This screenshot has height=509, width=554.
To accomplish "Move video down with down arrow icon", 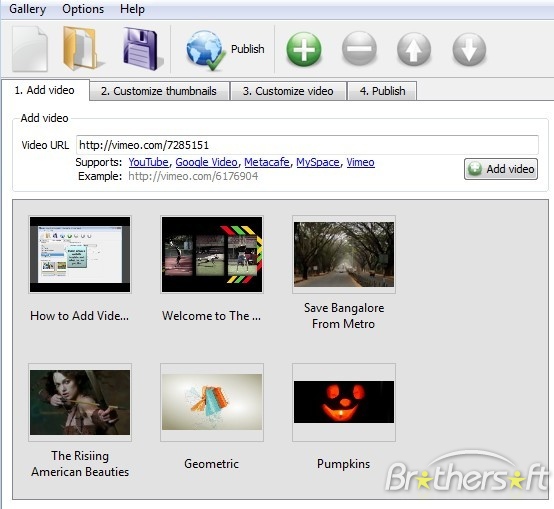I will 469,49.
